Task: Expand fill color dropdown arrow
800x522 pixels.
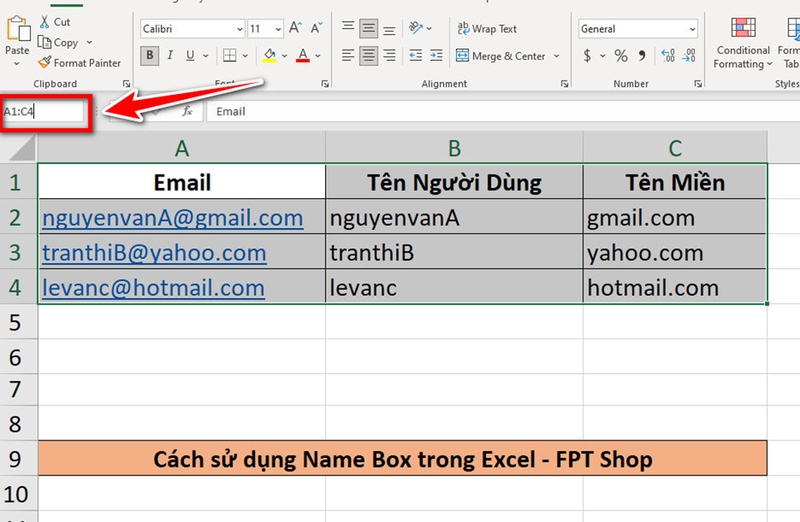Action: (x=285, y=56)
